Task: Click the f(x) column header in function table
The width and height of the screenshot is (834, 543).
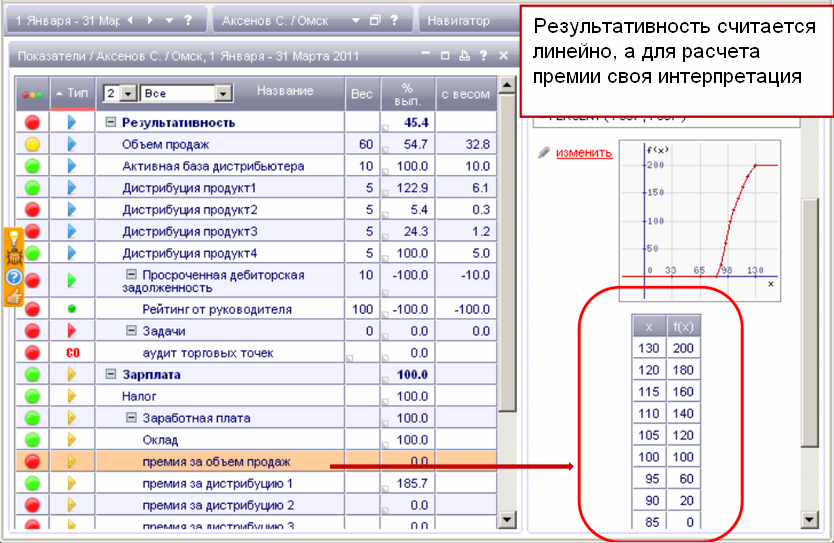Action: [x=683, y=327]
